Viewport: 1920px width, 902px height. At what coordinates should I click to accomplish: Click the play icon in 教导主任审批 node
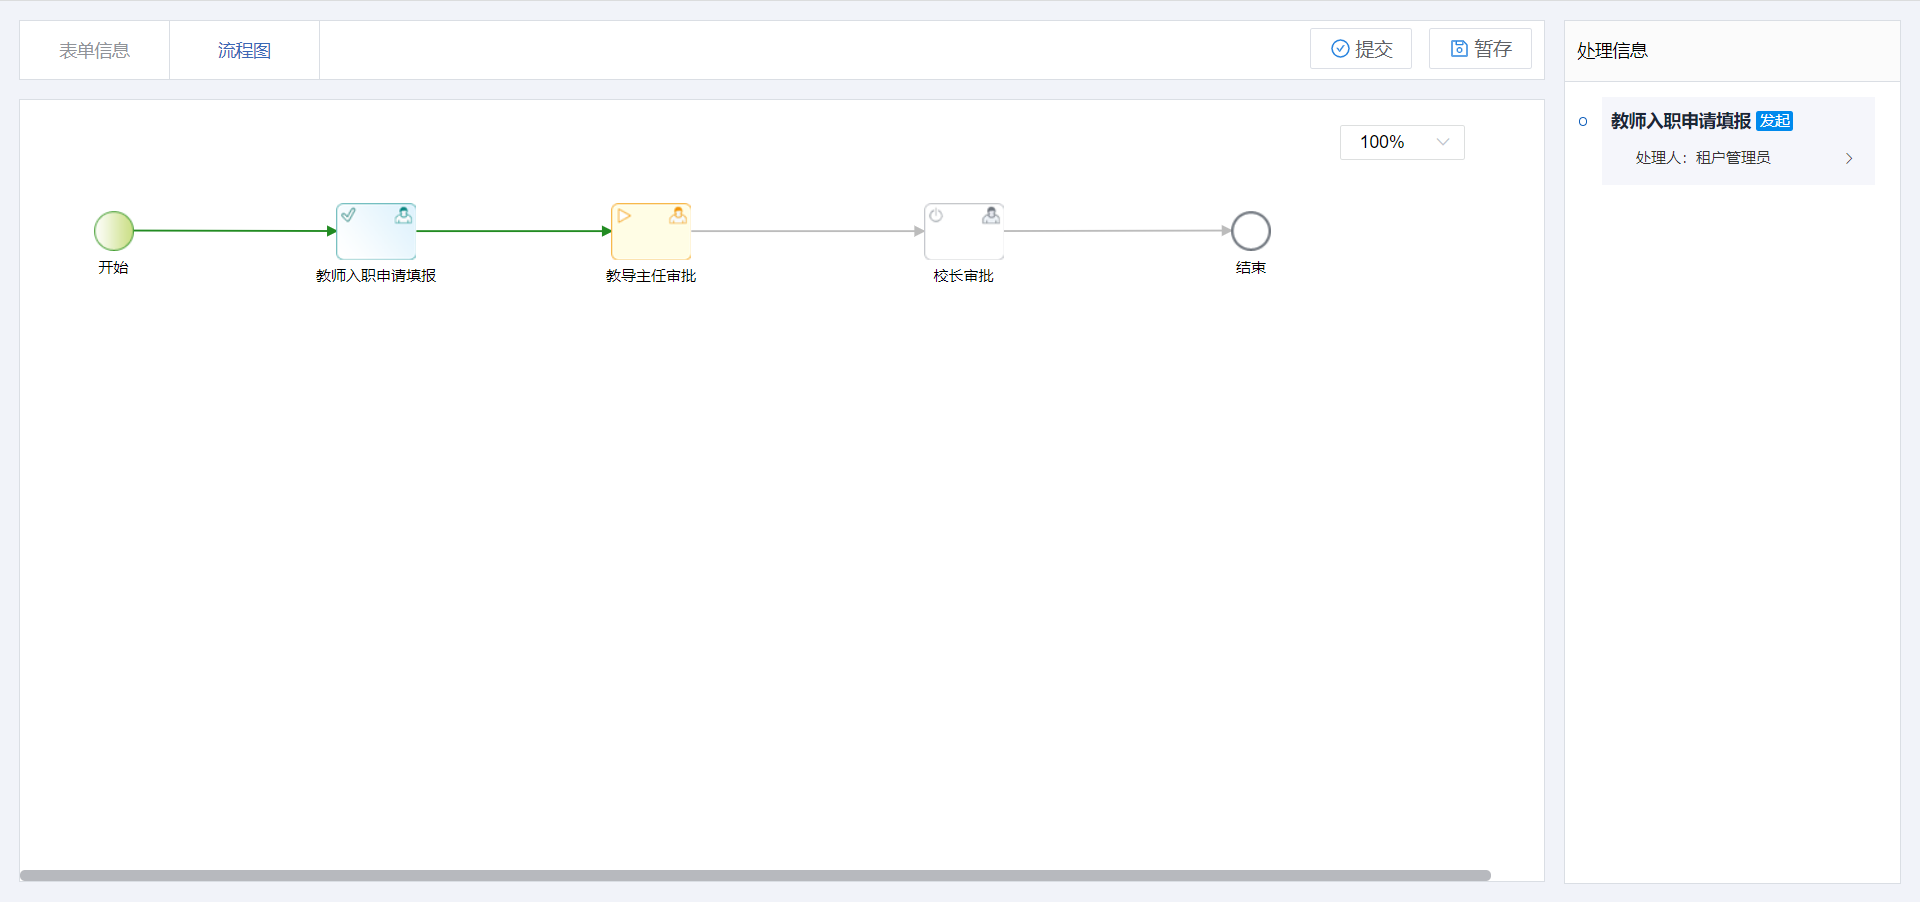click(624, 216)
